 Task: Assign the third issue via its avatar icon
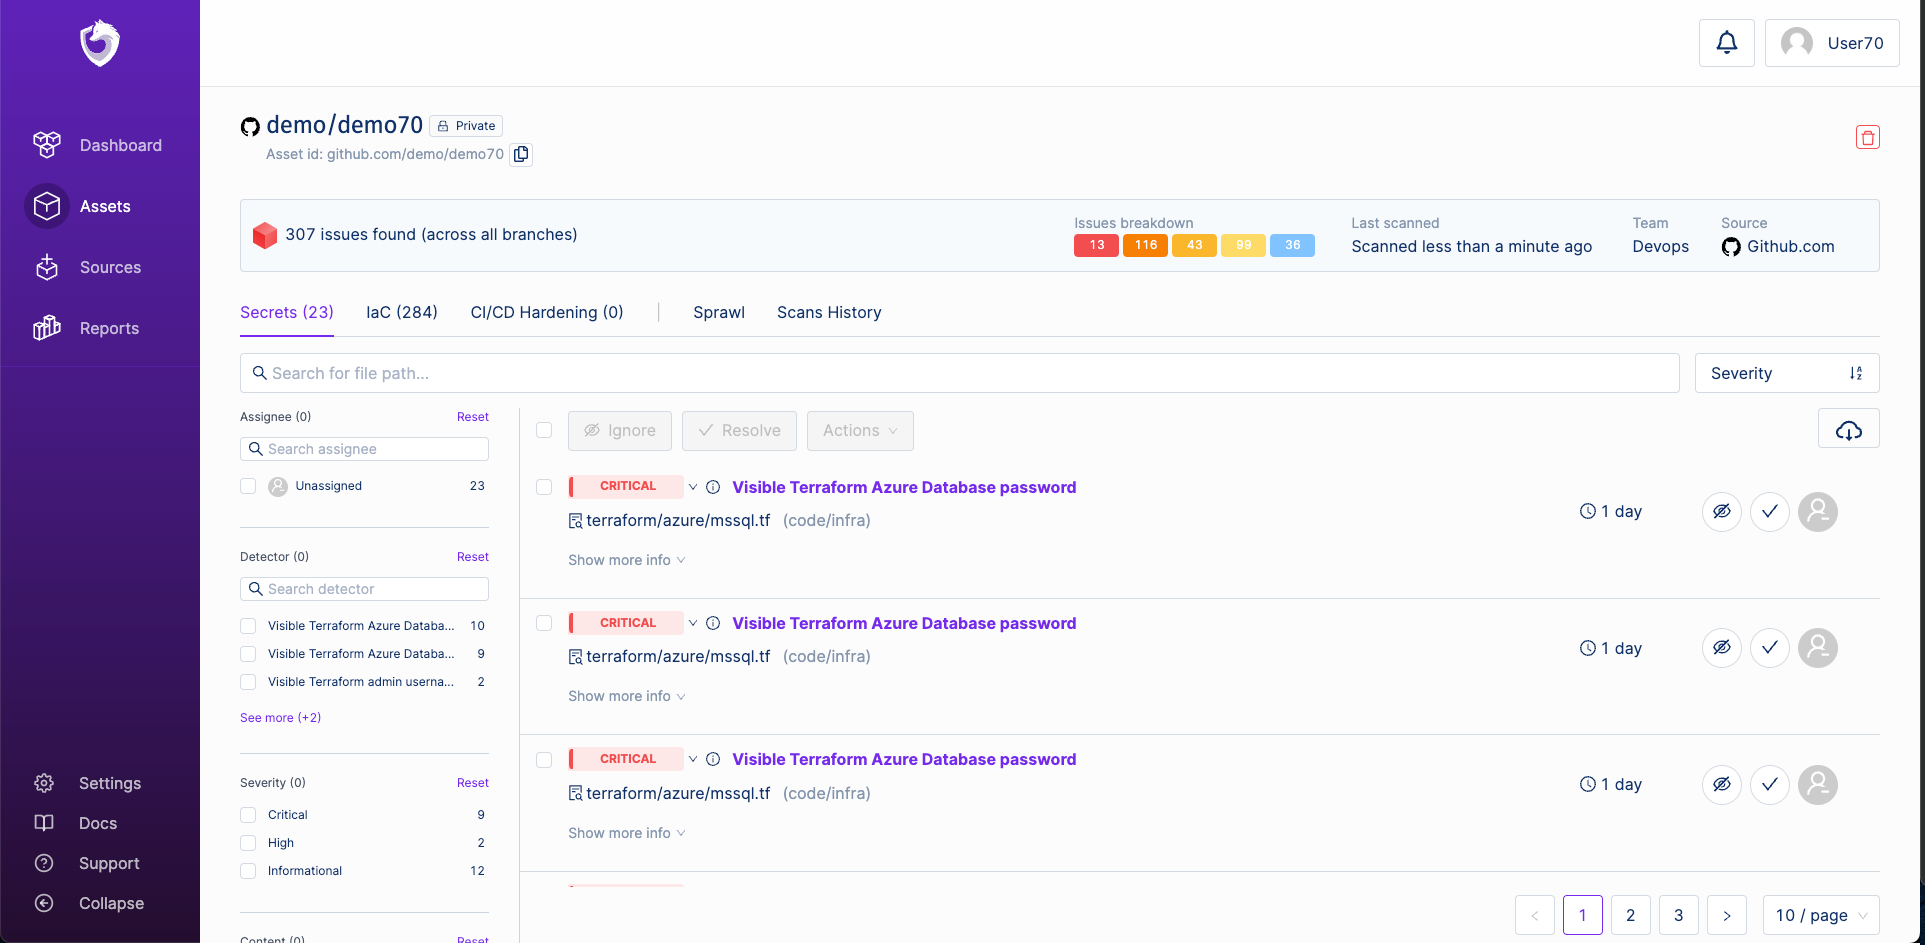pyautogui.click(x=1818, y=785)
